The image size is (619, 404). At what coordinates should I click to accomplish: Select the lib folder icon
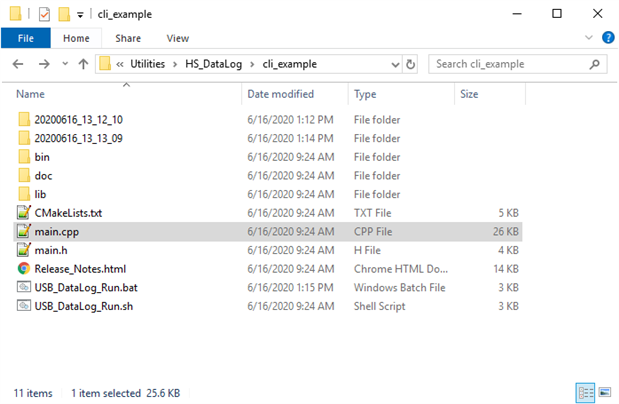[24, 194]
